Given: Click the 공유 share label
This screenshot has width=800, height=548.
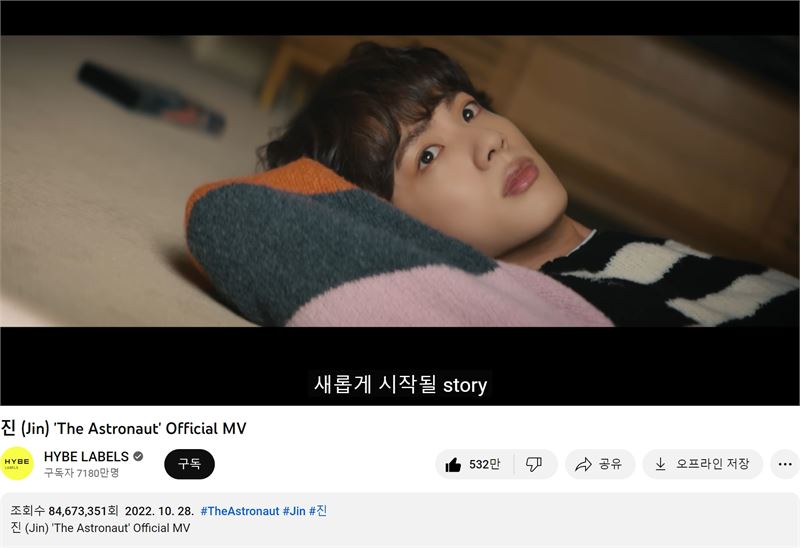Looking at the screenshot, I should (610, 464).
